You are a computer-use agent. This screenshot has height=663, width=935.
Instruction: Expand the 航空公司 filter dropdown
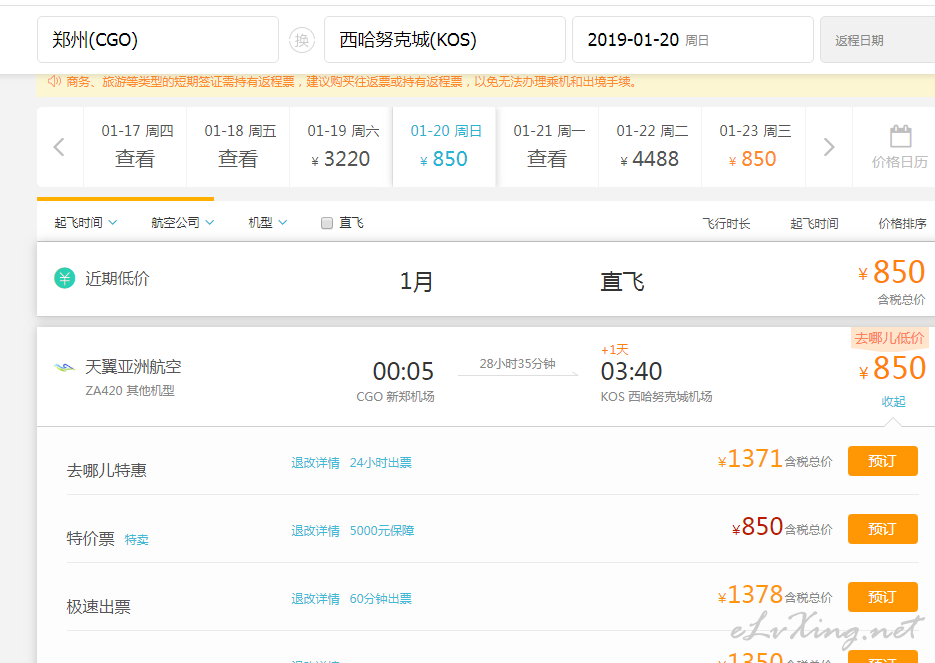[x=182, y=222]
